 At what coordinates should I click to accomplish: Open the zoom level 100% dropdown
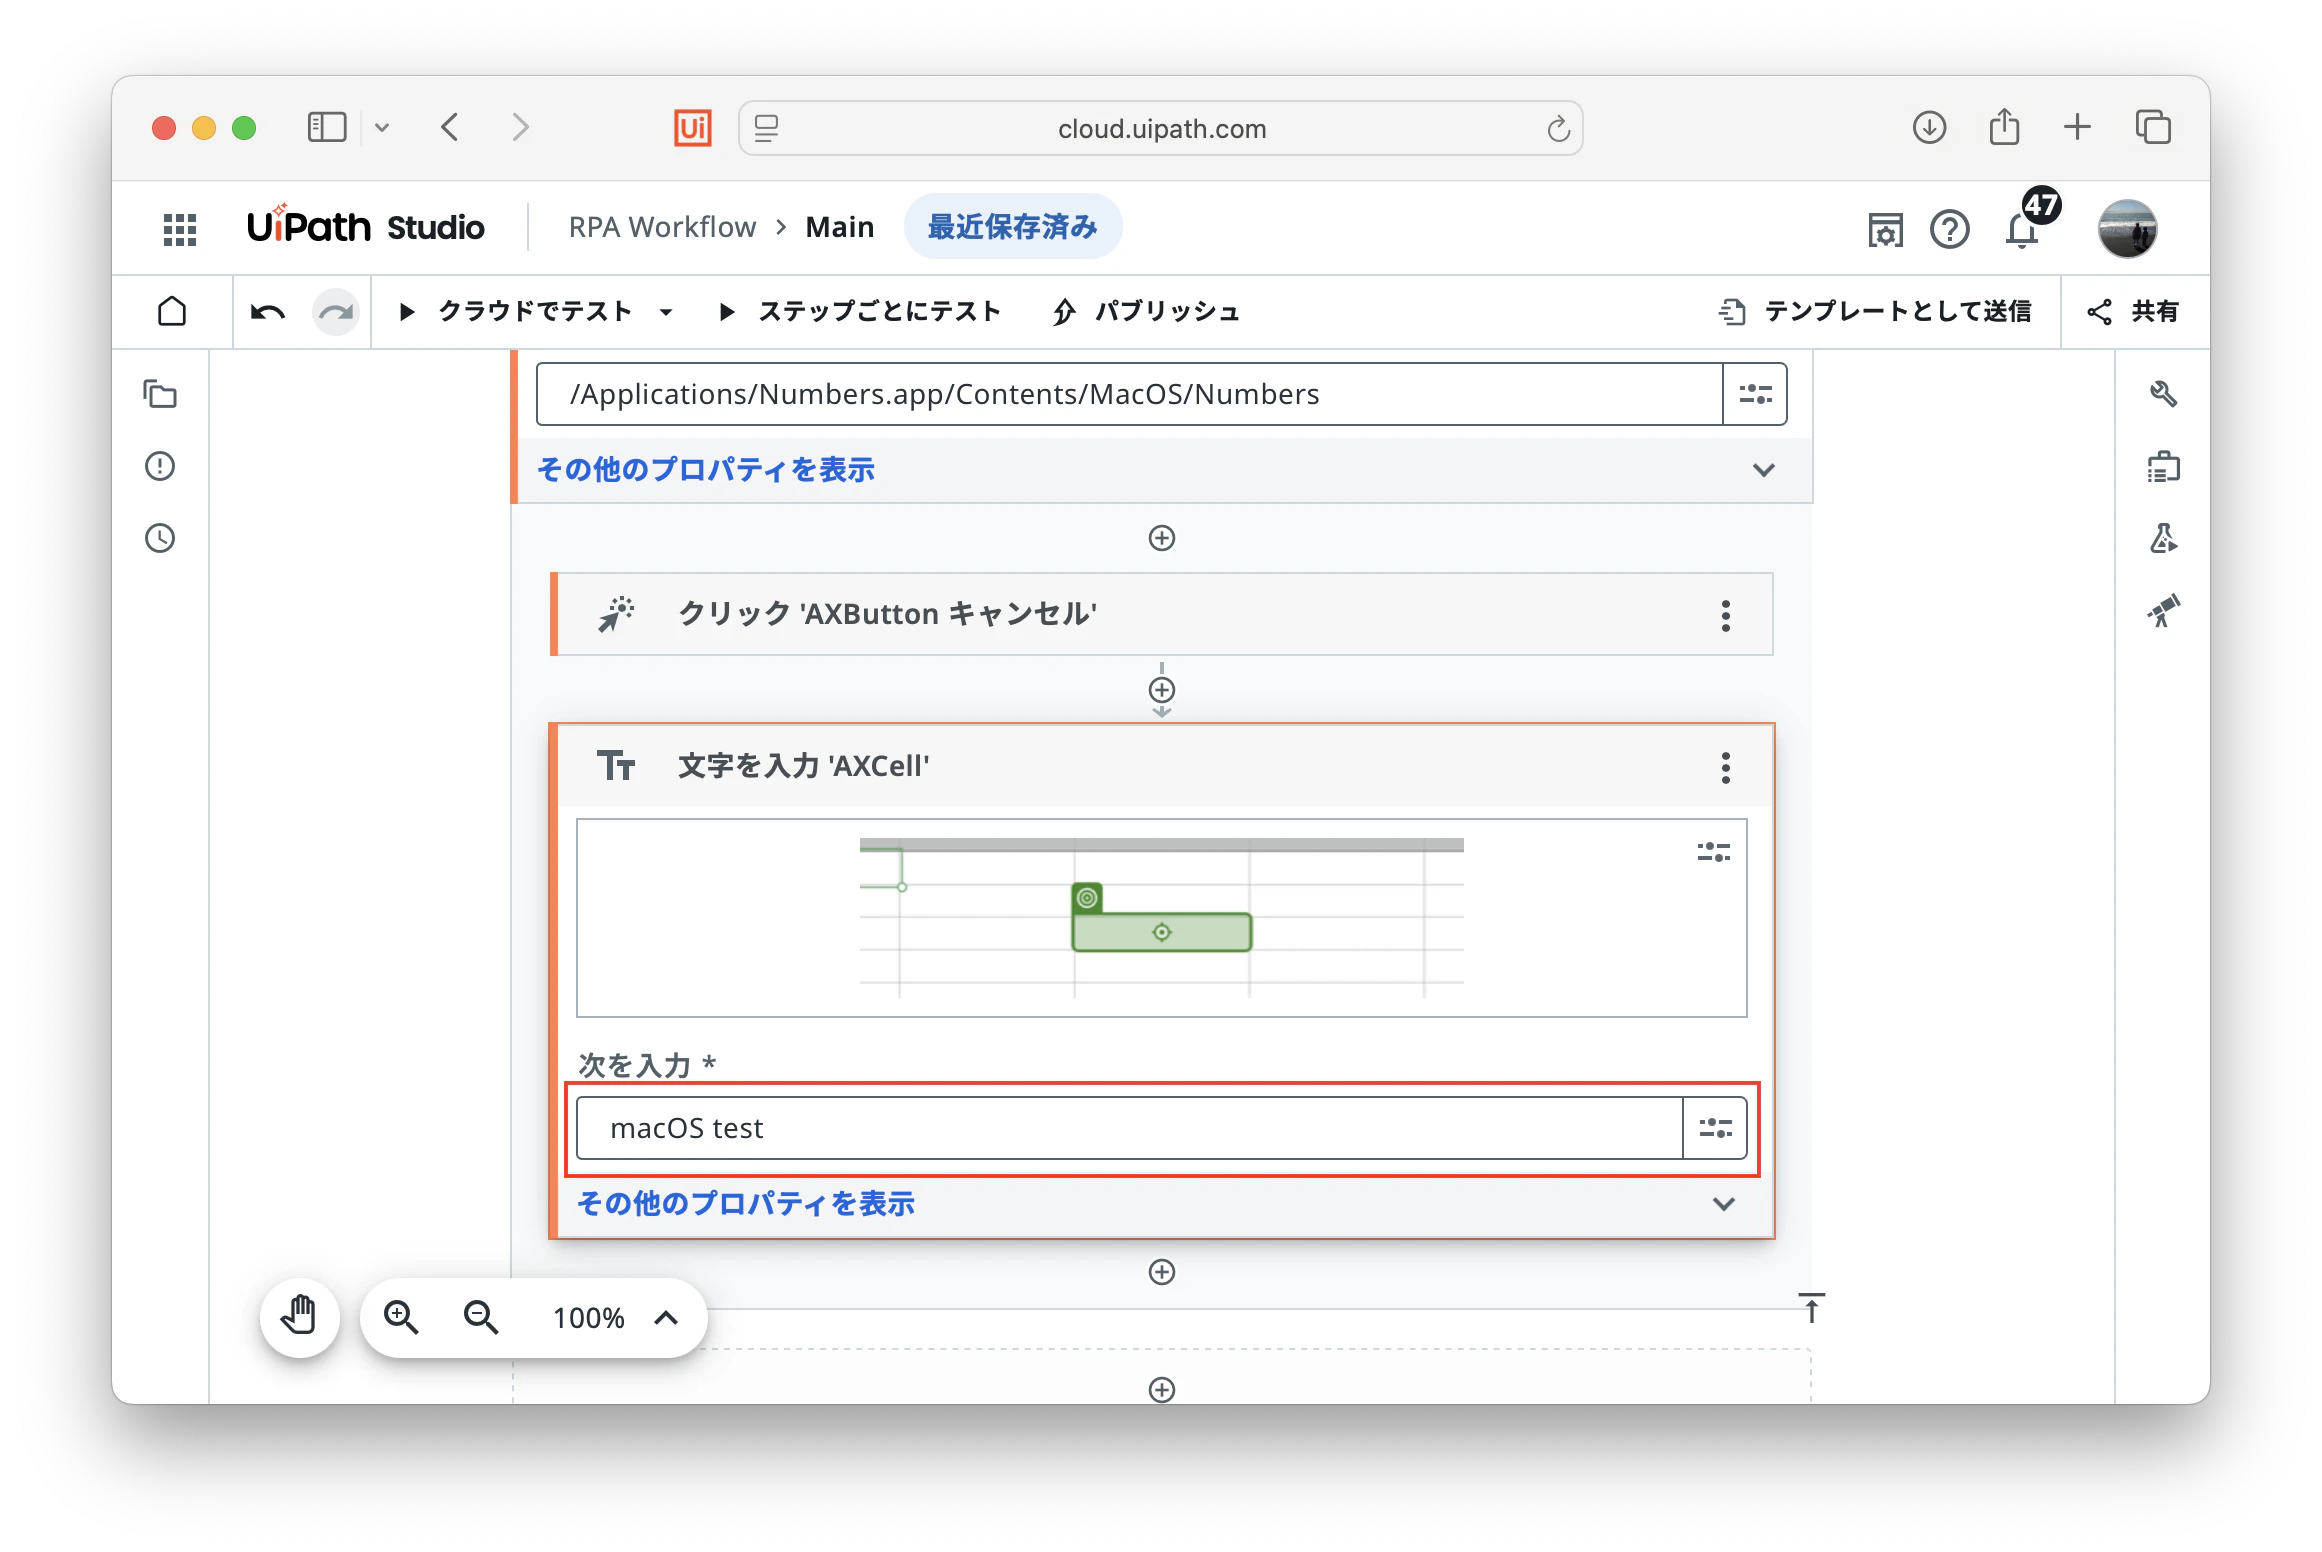click(x=666, y=1318)
